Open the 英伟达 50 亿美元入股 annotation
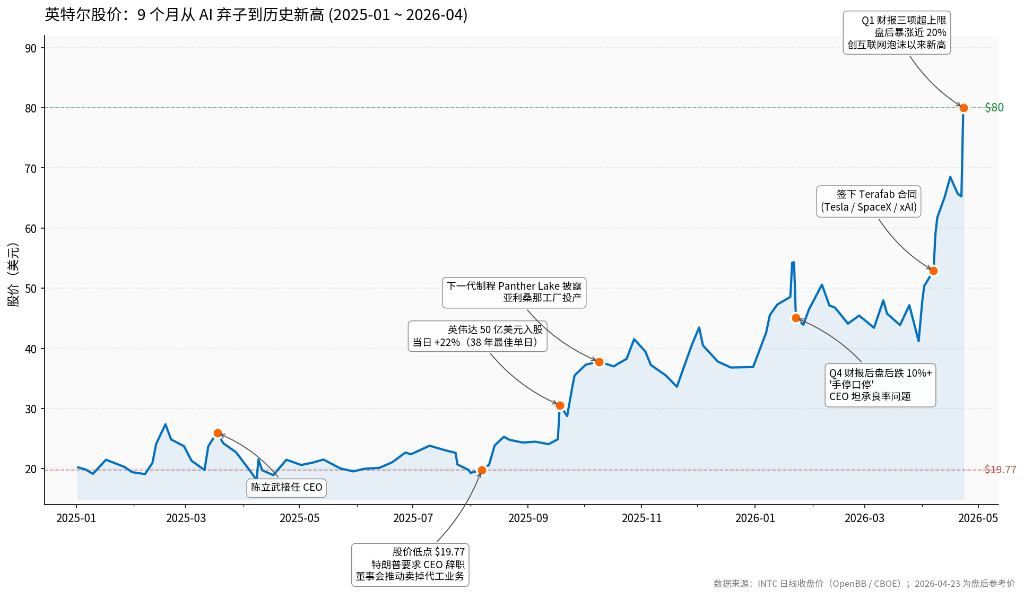The width and height of the screenshot is (1024, 596). [x=477, y=333]
